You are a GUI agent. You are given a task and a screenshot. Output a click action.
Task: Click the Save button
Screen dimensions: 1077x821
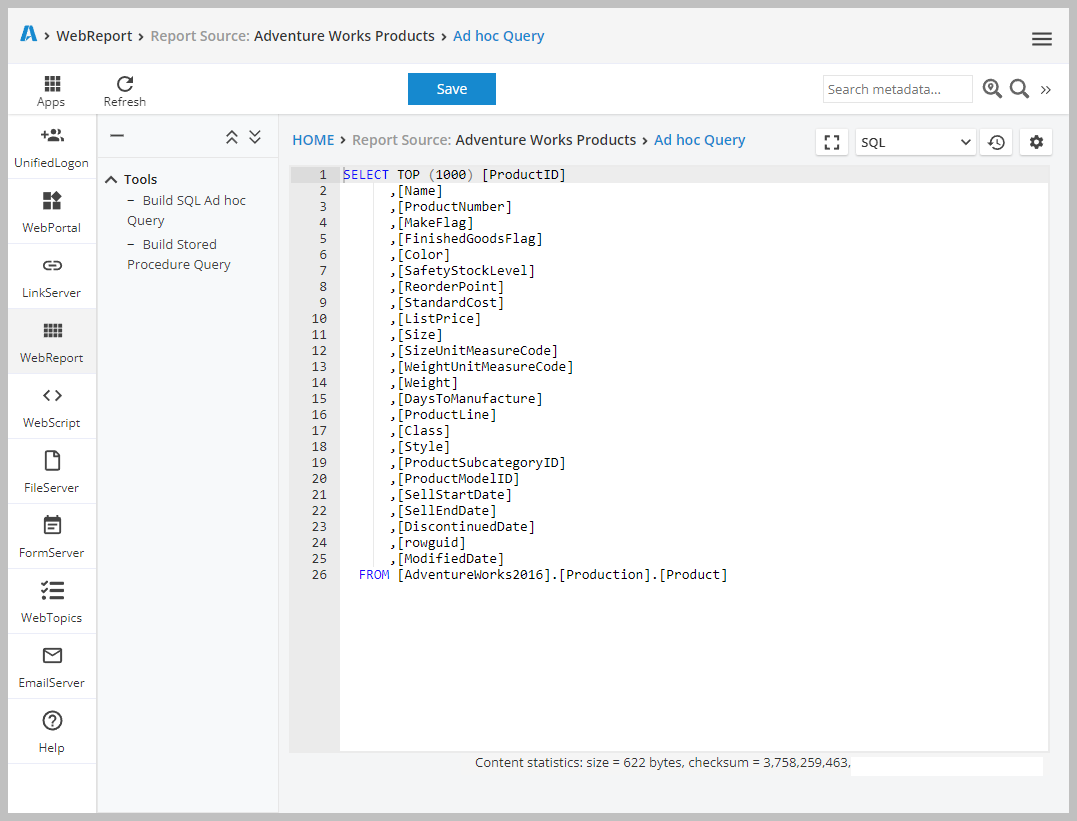[451, 89]
